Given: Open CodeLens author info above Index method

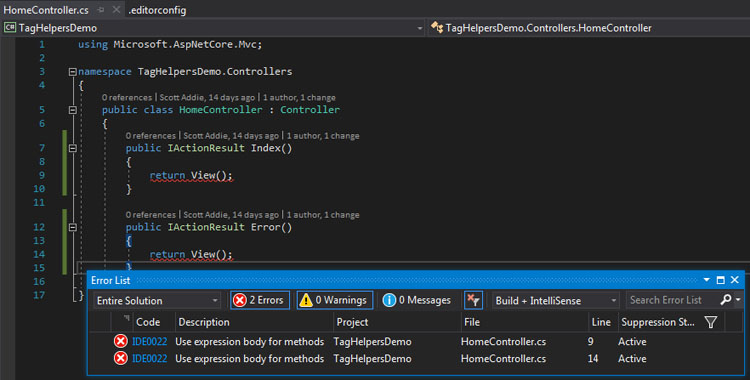Looking at the screenshot, I should pos(231,136).
